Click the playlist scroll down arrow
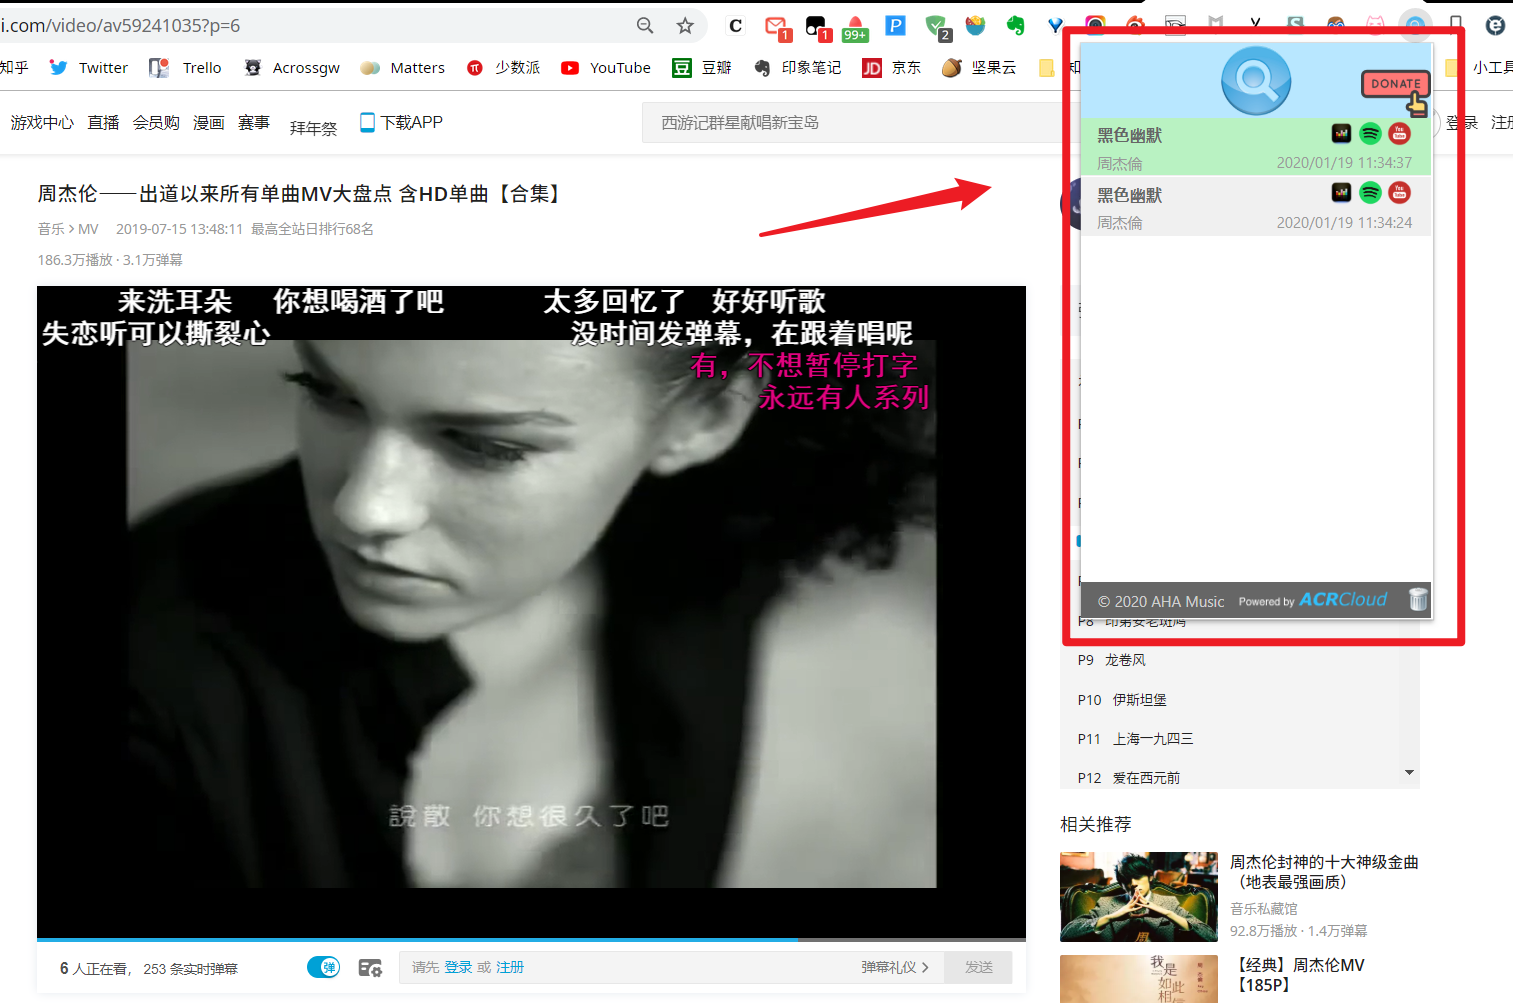The height and width of the screenshot is (1003, 1513). (x=1409, y=773)
